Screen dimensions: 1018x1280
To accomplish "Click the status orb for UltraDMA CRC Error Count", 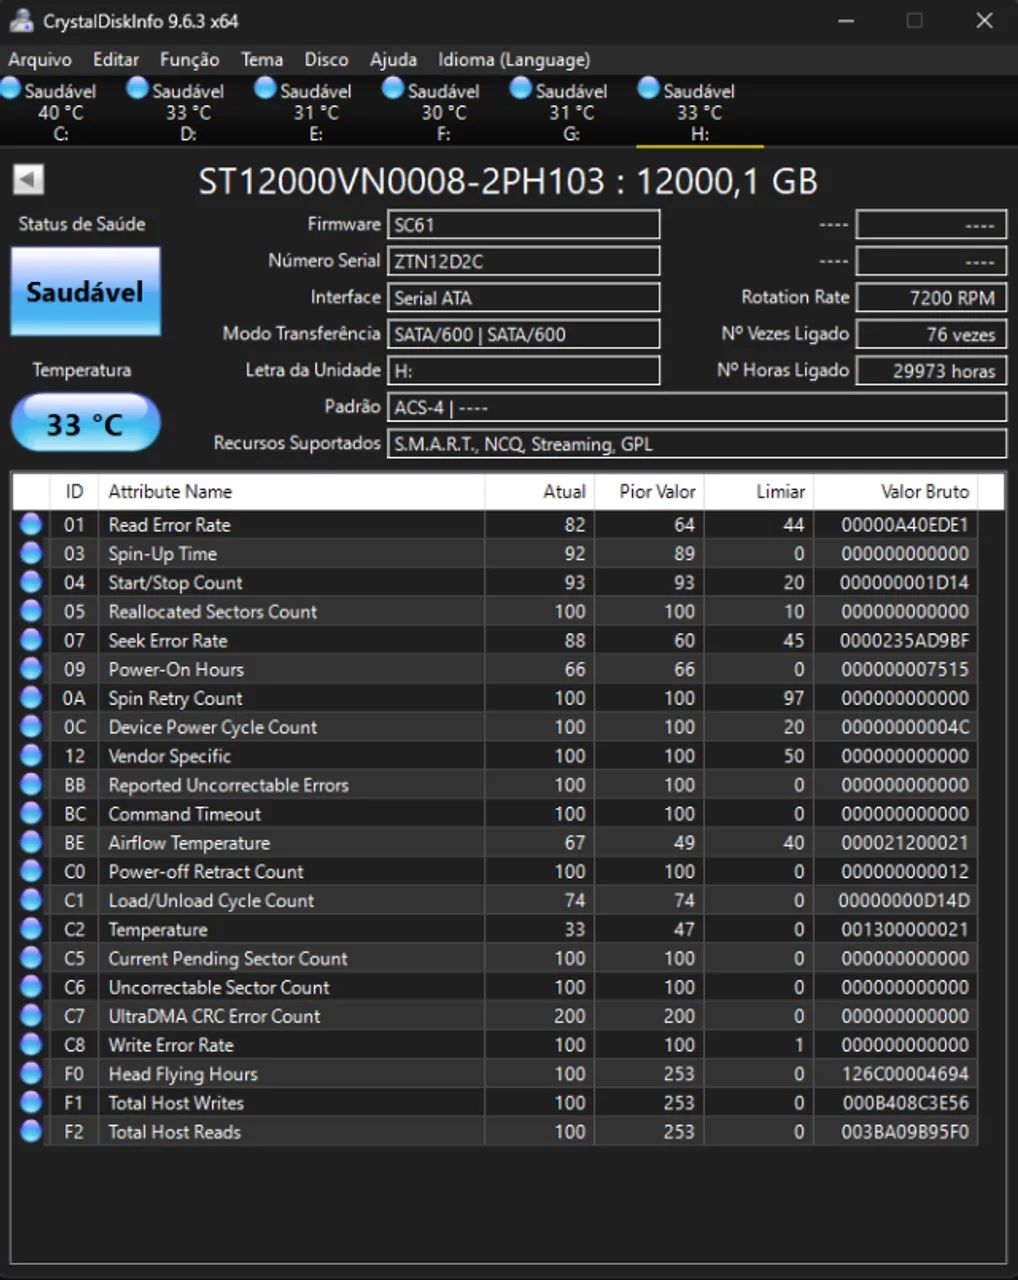I will click(31, 1016).
